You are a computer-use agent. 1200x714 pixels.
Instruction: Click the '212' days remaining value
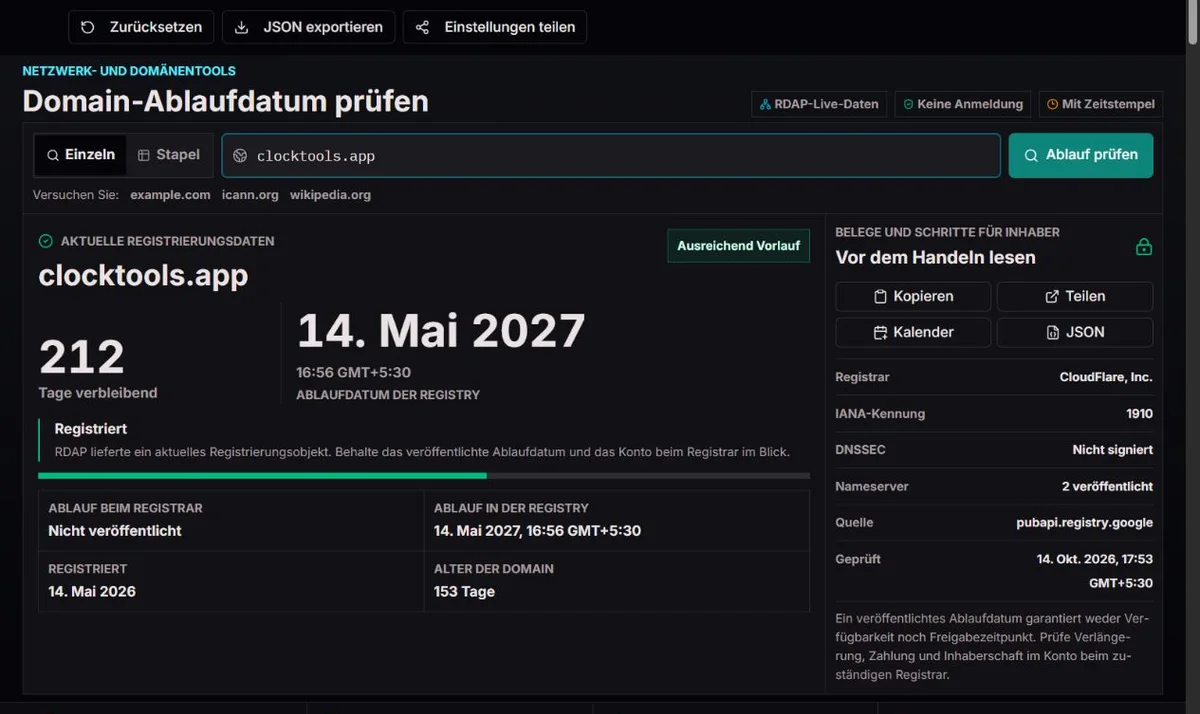click(x=82, y=357)
